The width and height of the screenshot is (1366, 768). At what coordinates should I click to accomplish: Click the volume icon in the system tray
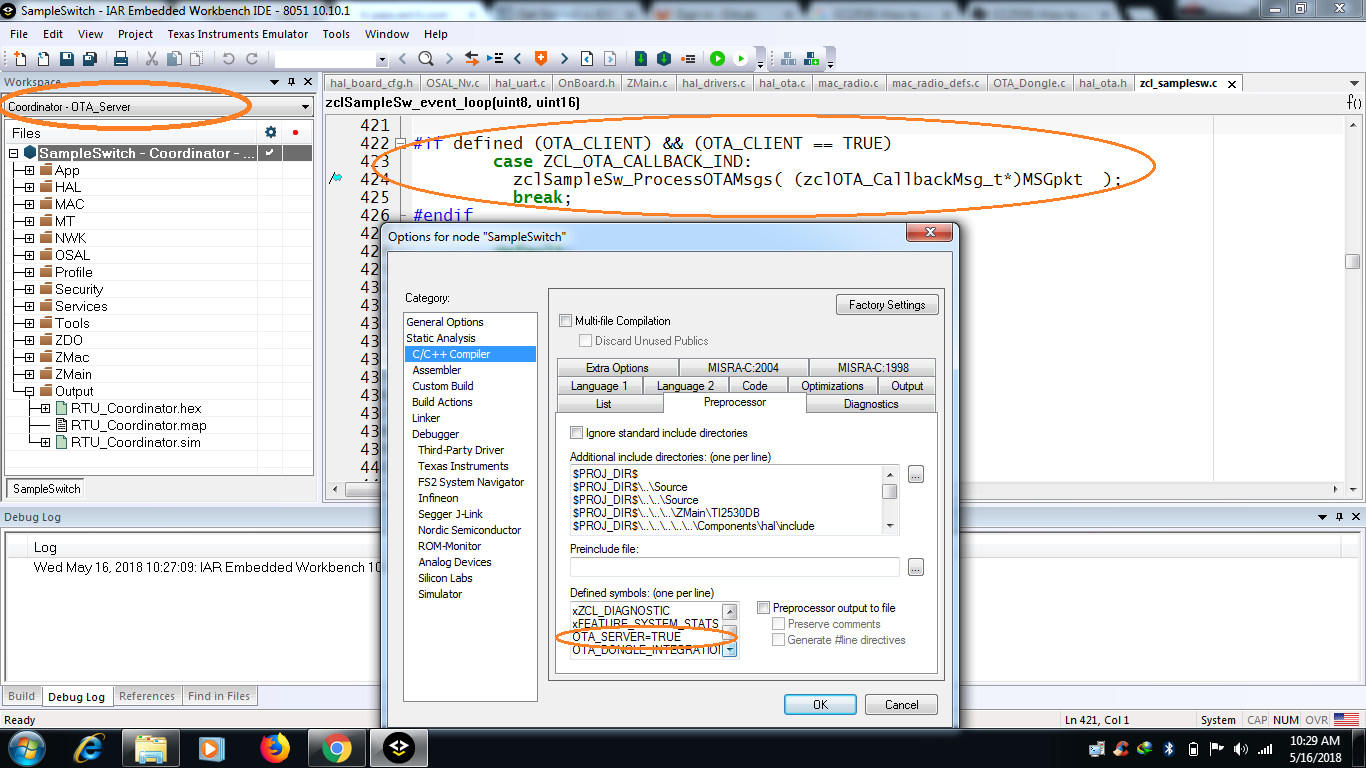point(1241,748)
